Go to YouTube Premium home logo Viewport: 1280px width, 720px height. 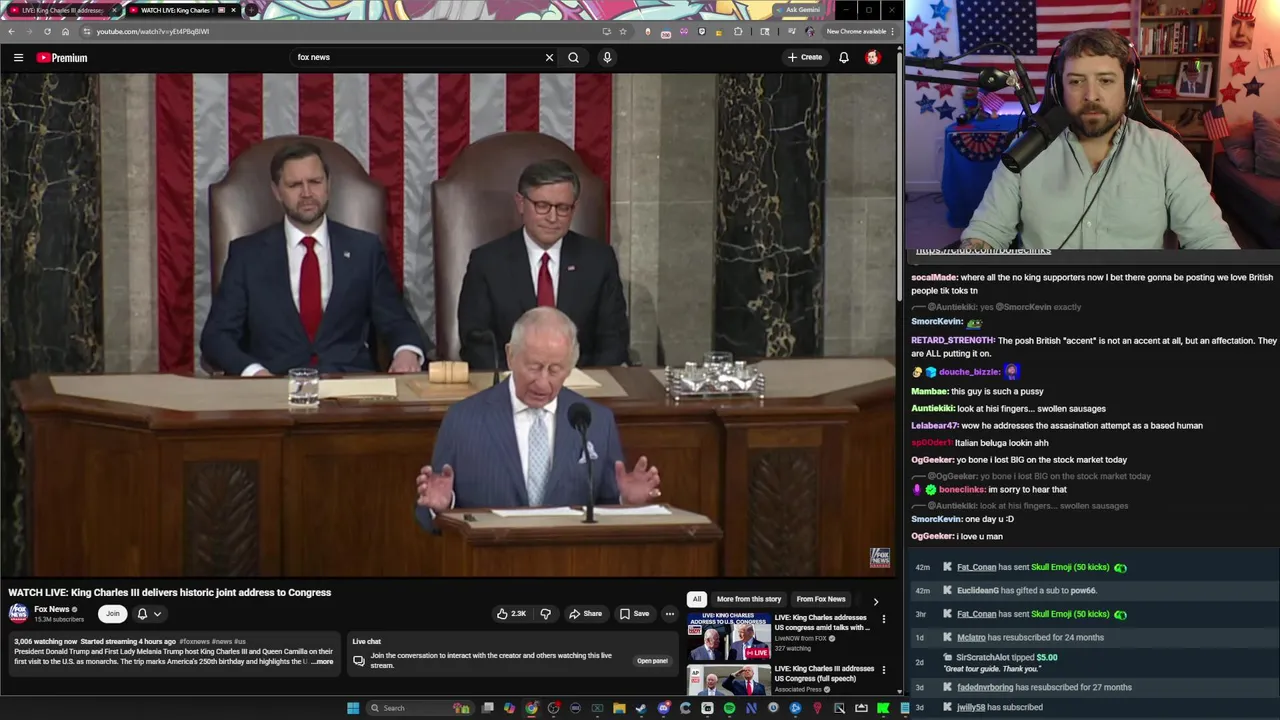(x=62, y=57)
